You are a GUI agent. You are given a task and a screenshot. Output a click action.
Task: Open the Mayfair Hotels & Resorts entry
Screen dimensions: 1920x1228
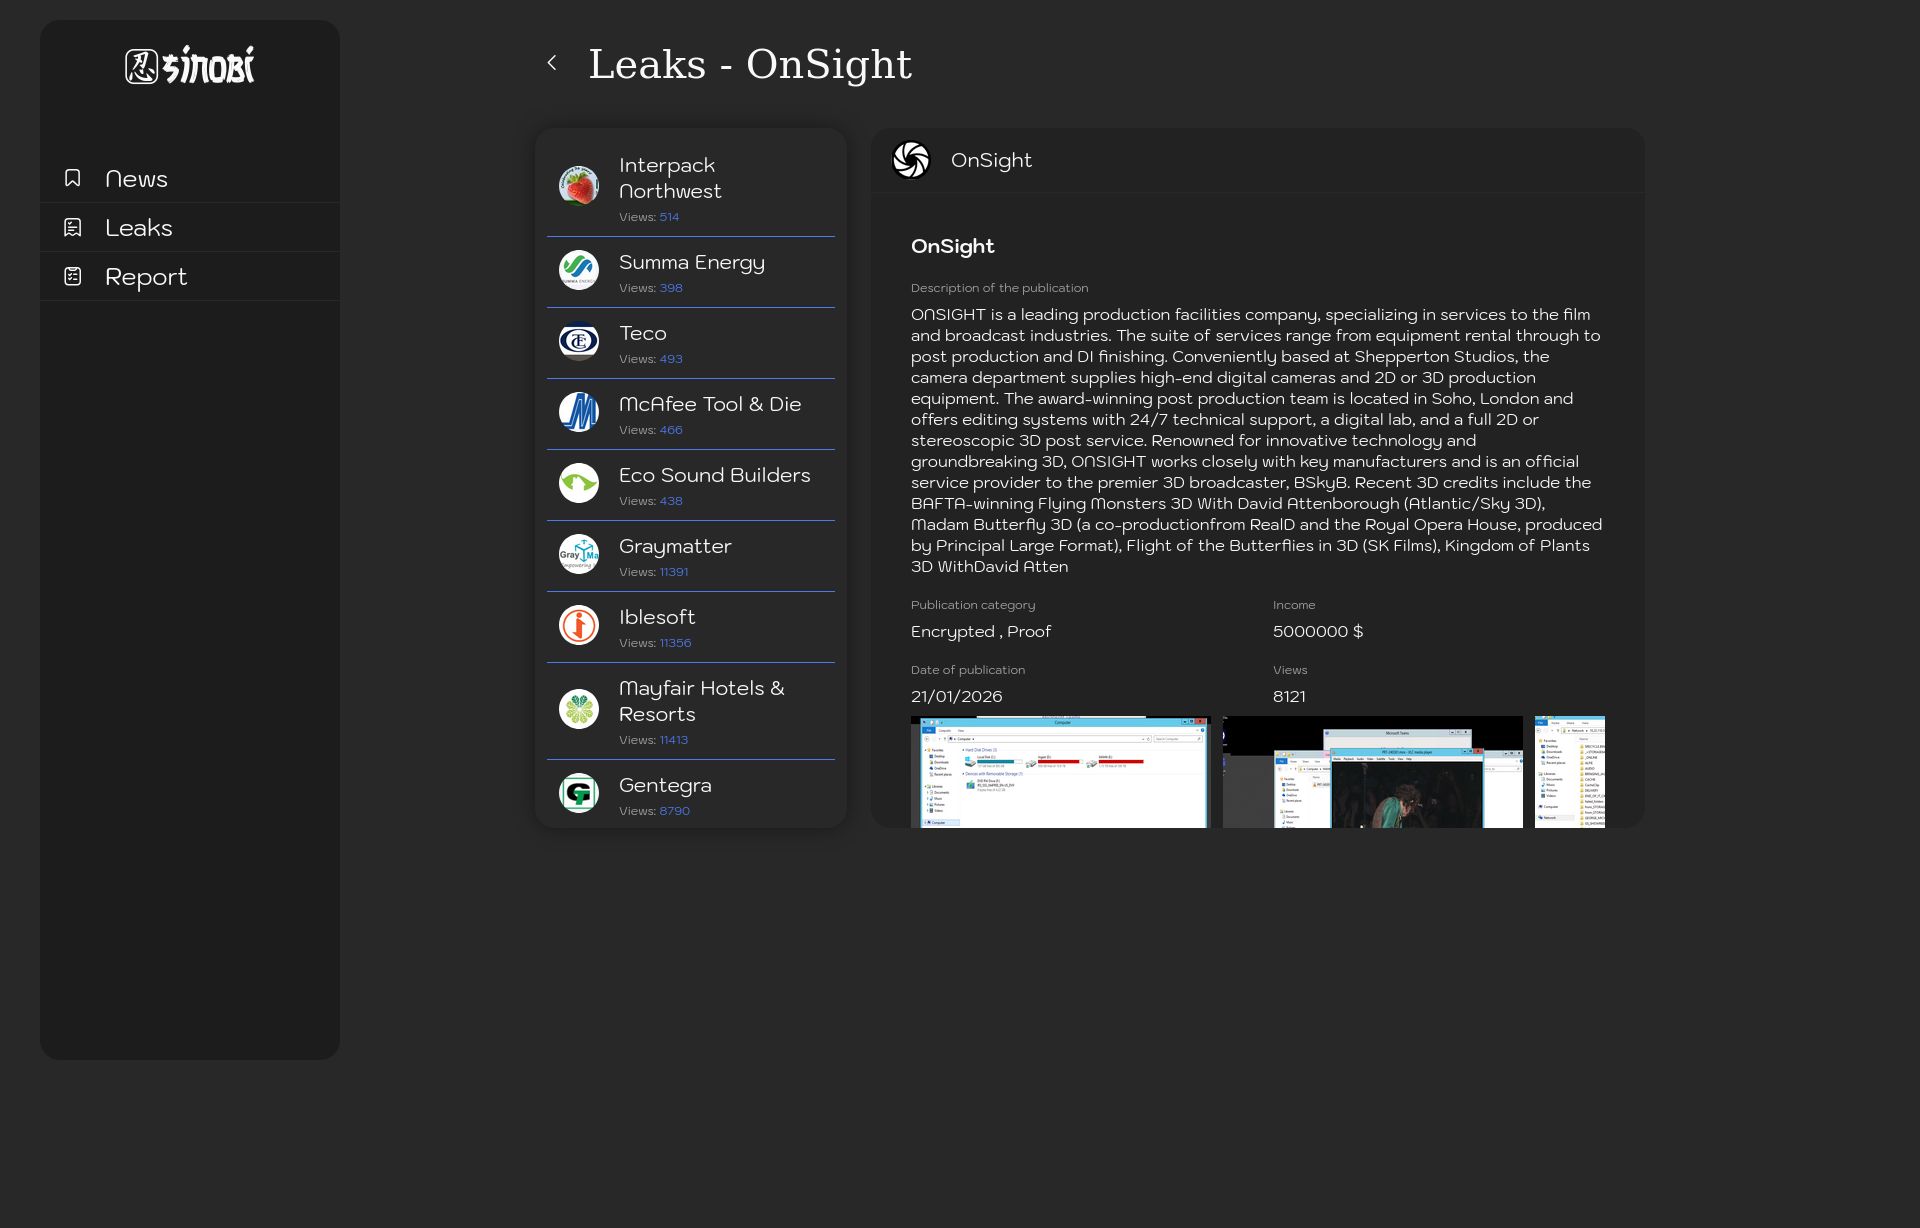(690, 711)
